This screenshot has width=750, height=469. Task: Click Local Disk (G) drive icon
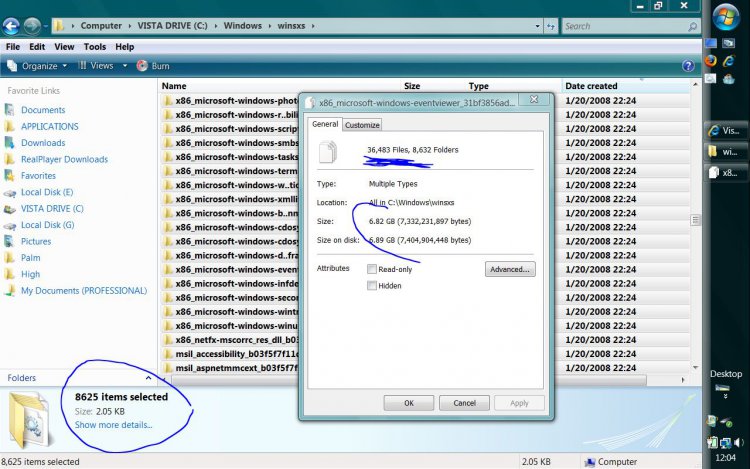[x=10, y=225]
